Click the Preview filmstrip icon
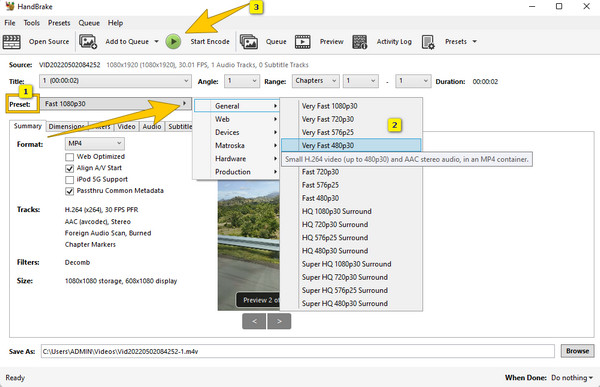The width and height of the screenshot is (600, 387). (303, 42)
